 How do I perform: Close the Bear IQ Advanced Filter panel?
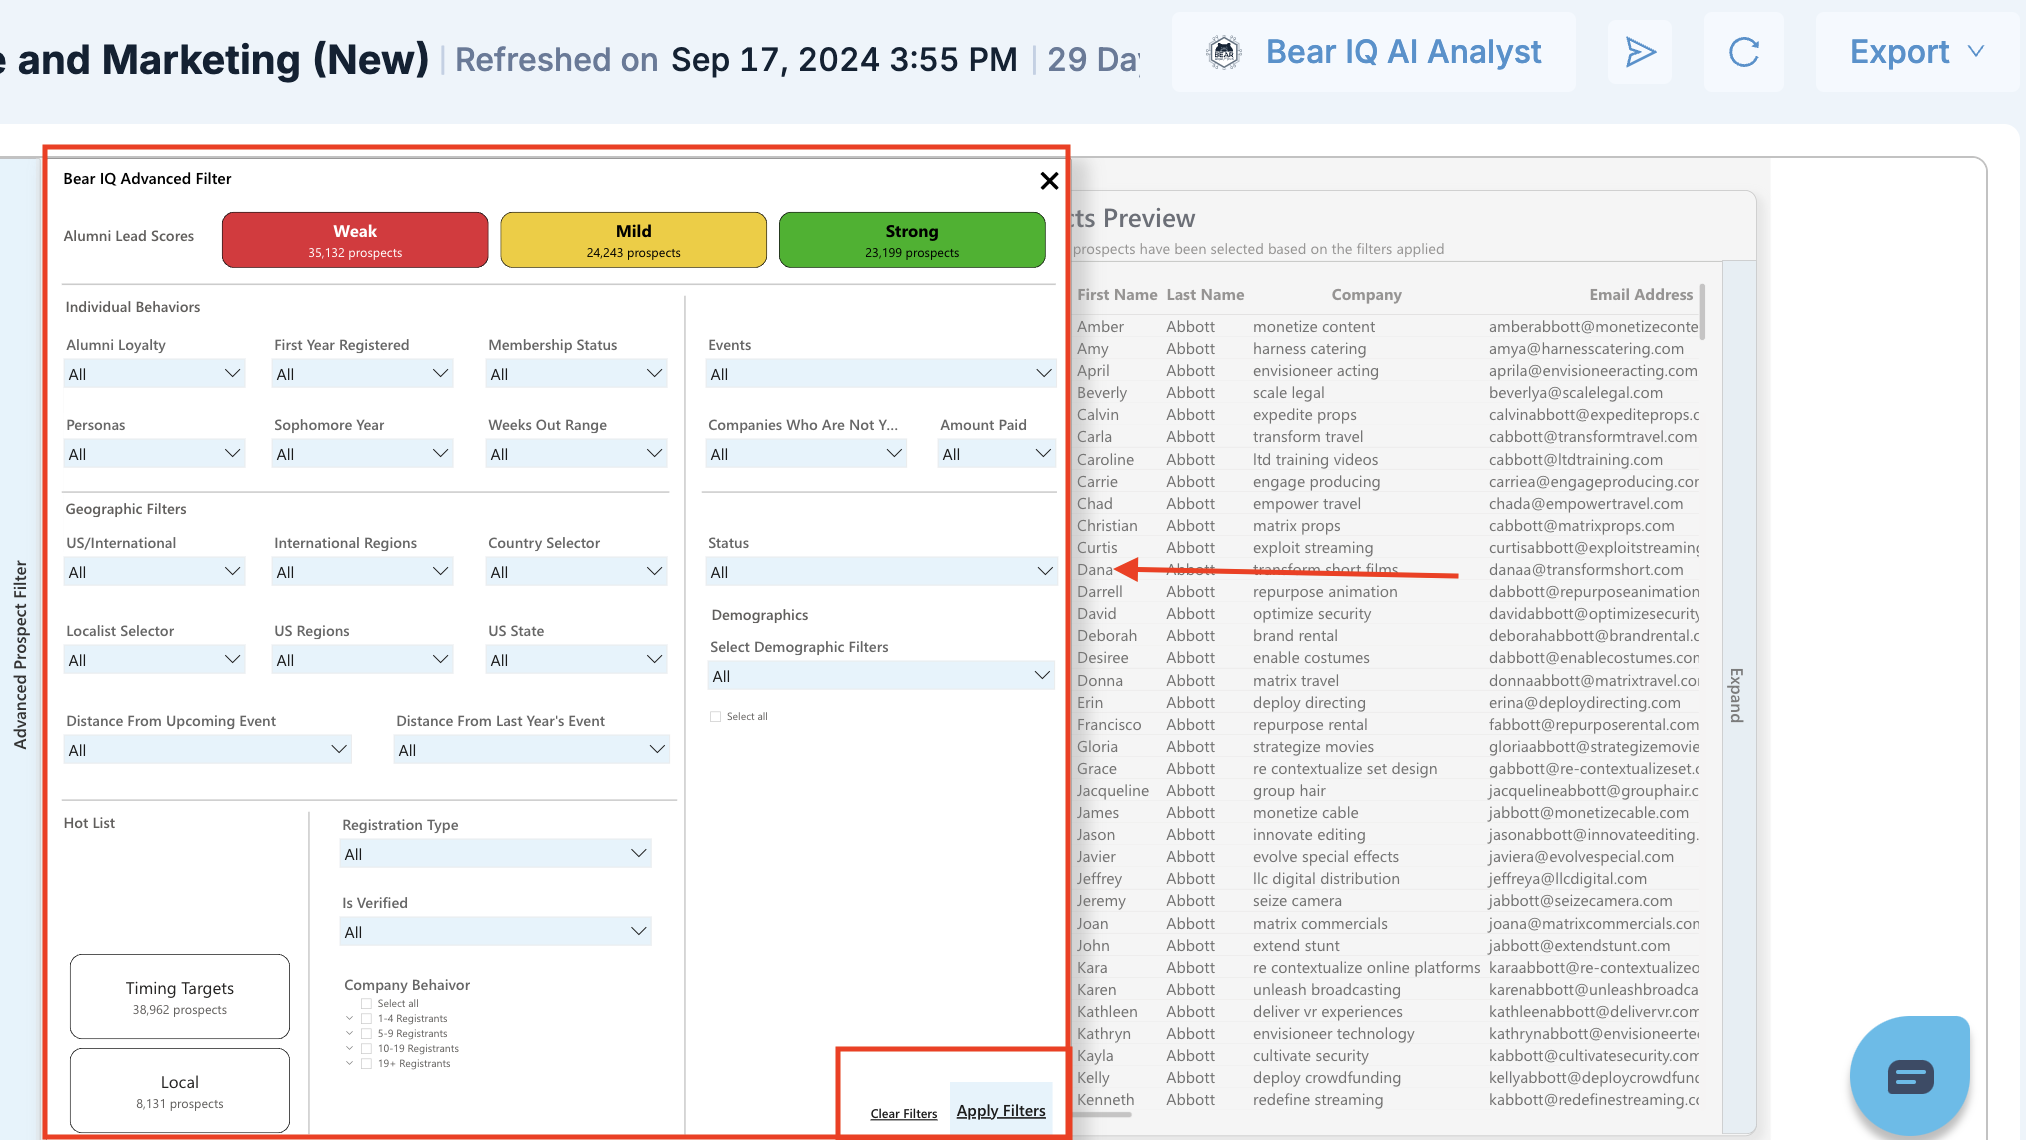click(x=1049, y=181)
